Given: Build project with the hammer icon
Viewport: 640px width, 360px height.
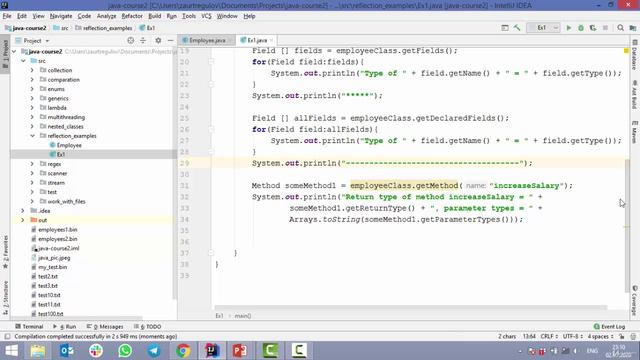Looking at the screenshot, I should (517, 28).
